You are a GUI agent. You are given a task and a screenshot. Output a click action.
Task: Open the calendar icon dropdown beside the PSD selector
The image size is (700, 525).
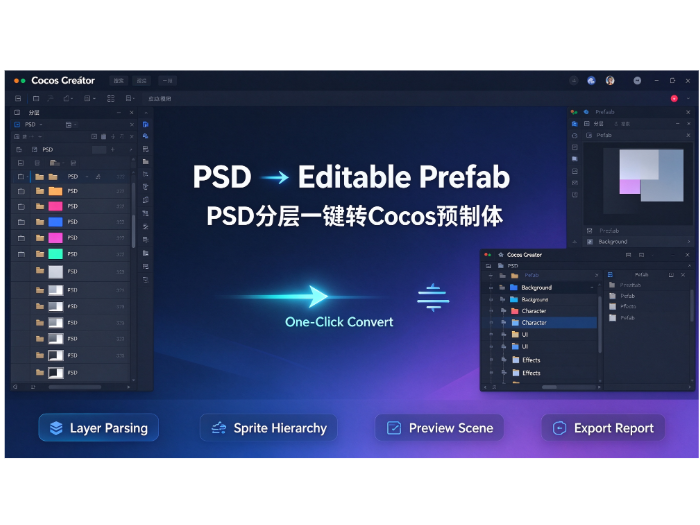[71, 125]
